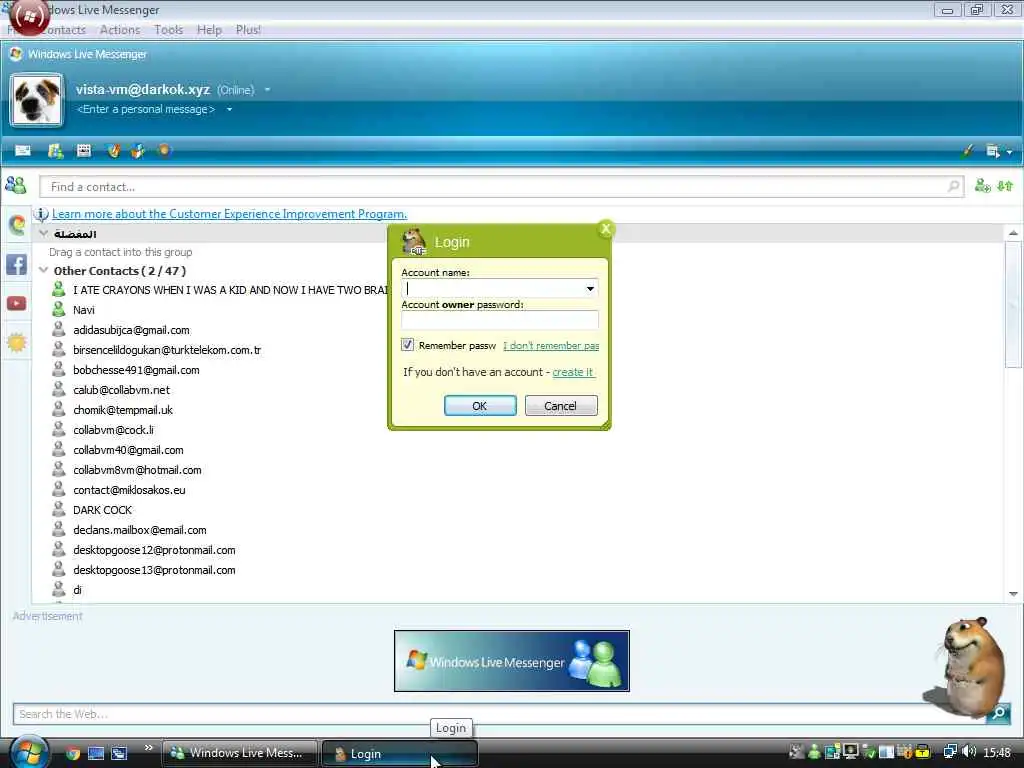
Task: Open the Account name dropdown arrow
Action: coord(590,289)
